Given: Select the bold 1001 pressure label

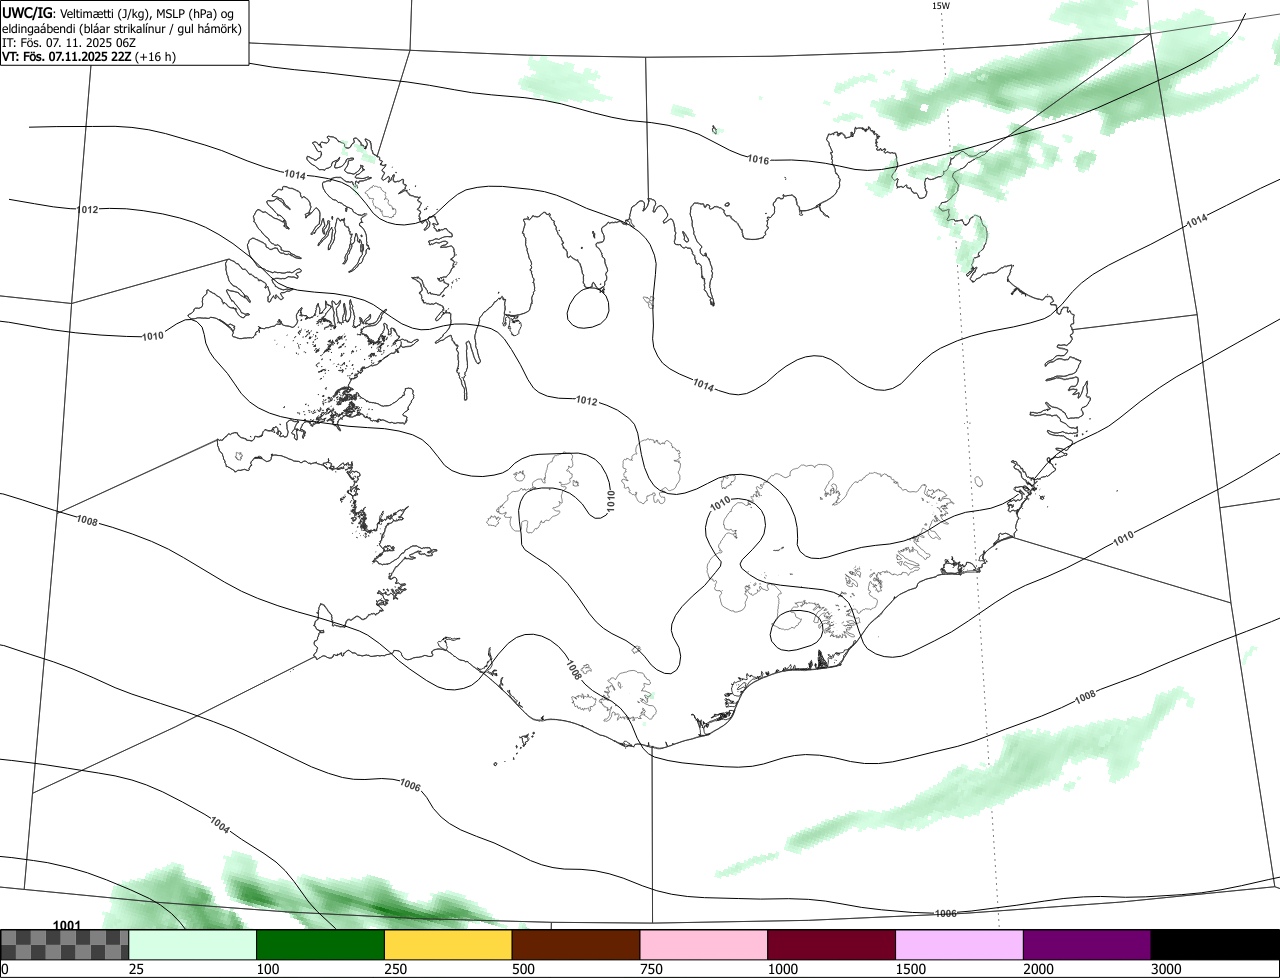Looking at the screenshot, I should [x=67, y=925].
